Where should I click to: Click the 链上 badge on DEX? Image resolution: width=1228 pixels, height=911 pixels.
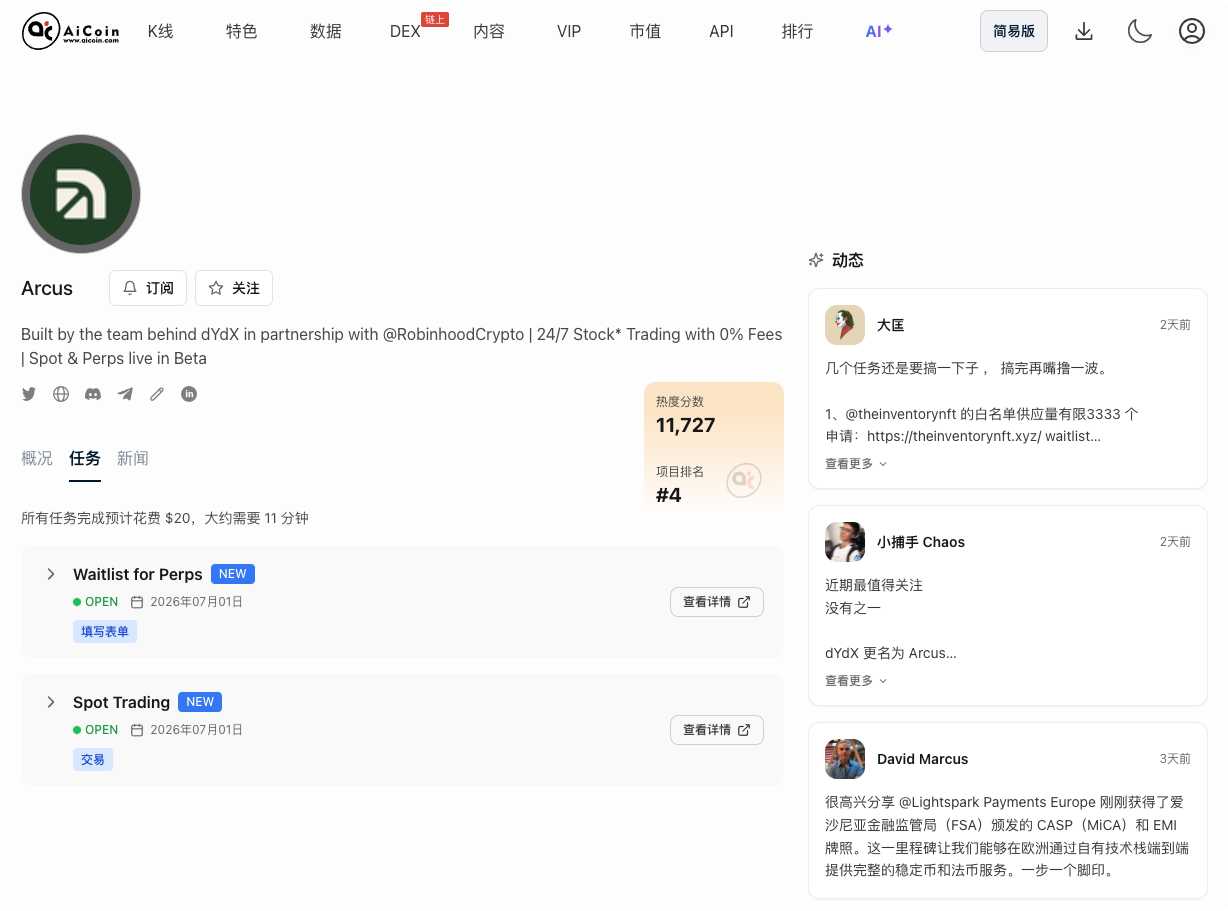pos(435,19)
